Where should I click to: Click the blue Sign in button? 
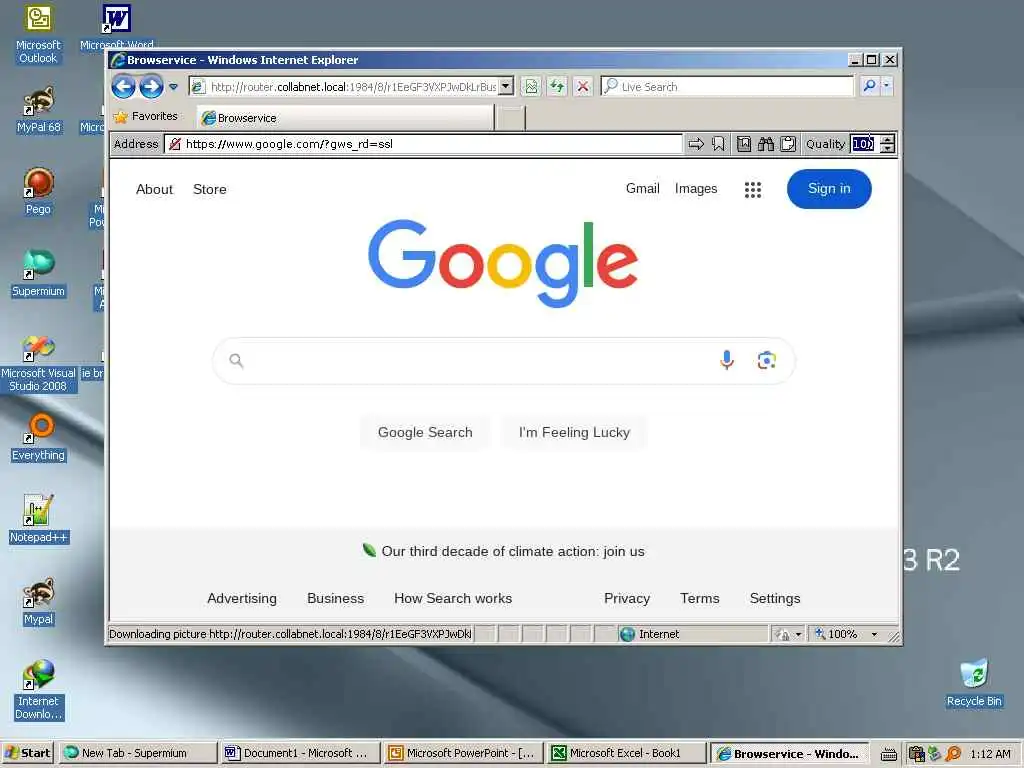point(829,189)
